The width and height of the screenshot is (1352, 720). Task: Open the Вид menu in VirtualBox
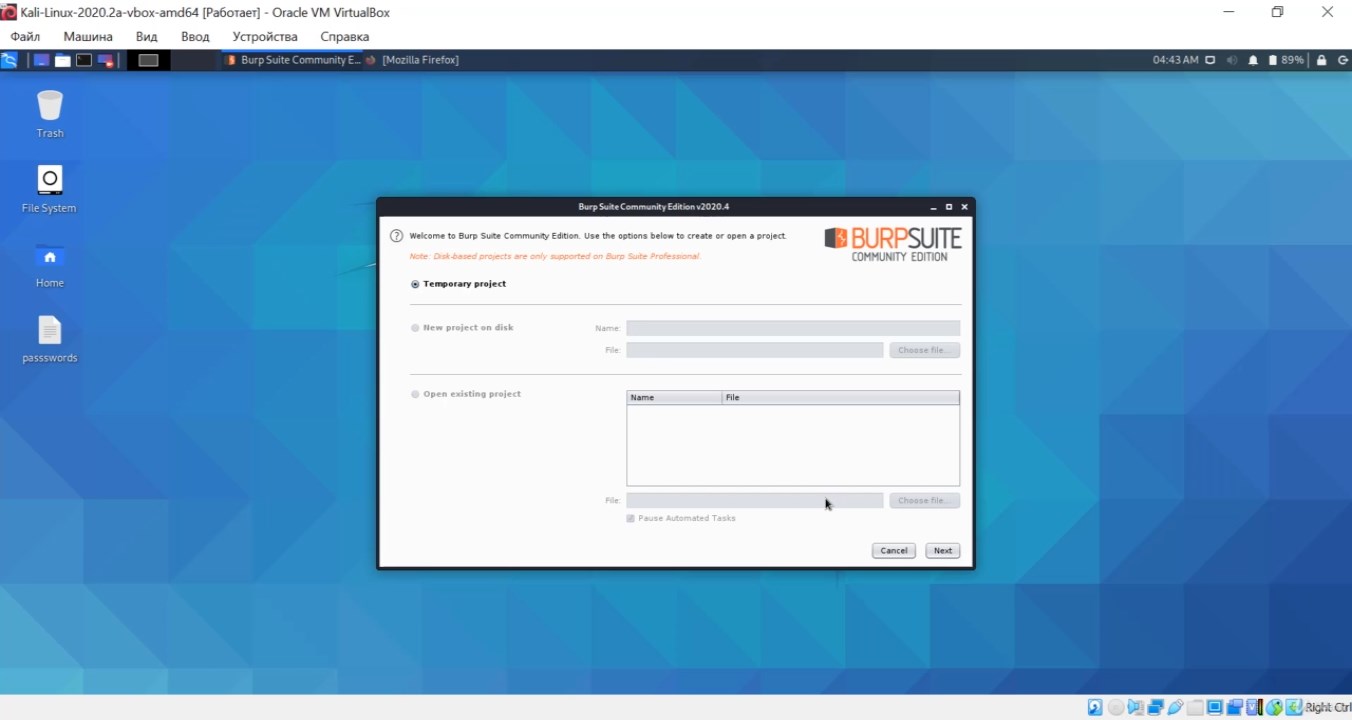pos(147,37)
